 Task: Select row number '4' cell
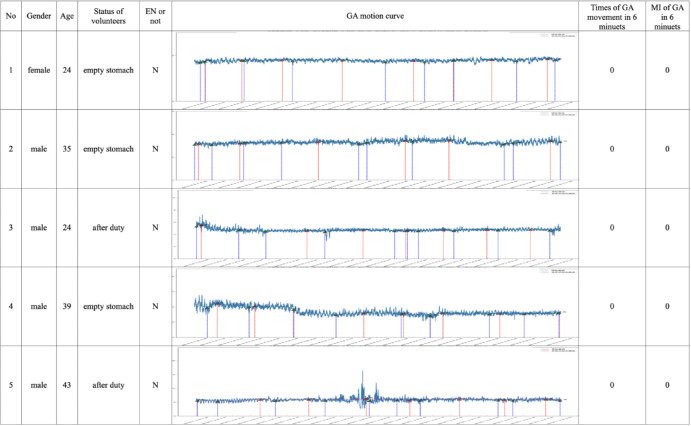click(x=11, y=306)
